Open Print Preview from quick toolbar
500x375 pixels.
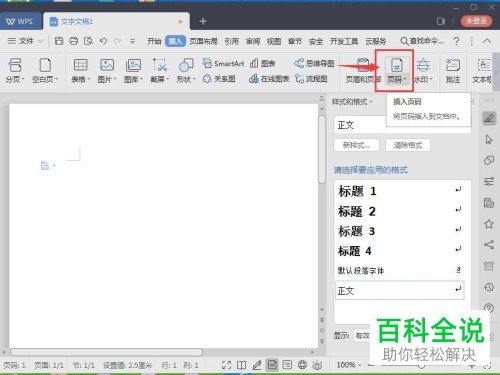click(88, 41)
